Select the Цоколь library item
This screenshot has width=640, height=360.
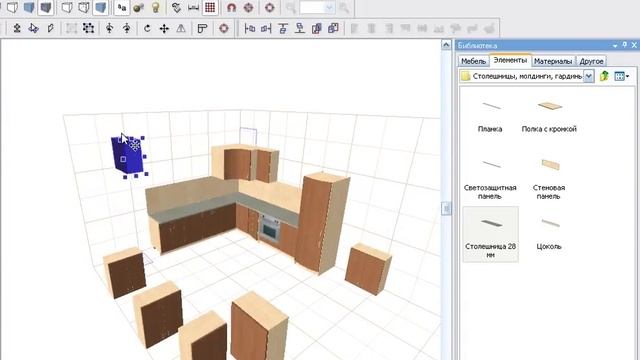pyautogui.click(x=549, y=233)
